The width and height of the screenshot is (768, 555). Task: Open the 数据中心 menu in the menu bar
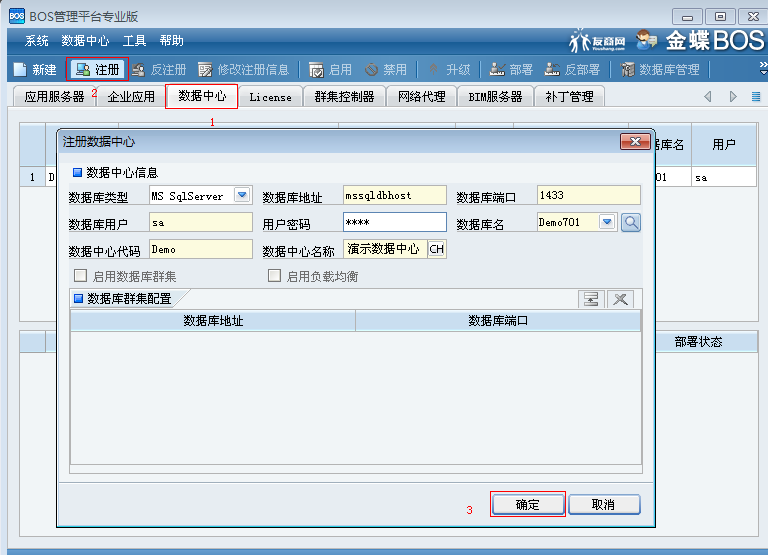pyautogui.click(x=85, y=41)
